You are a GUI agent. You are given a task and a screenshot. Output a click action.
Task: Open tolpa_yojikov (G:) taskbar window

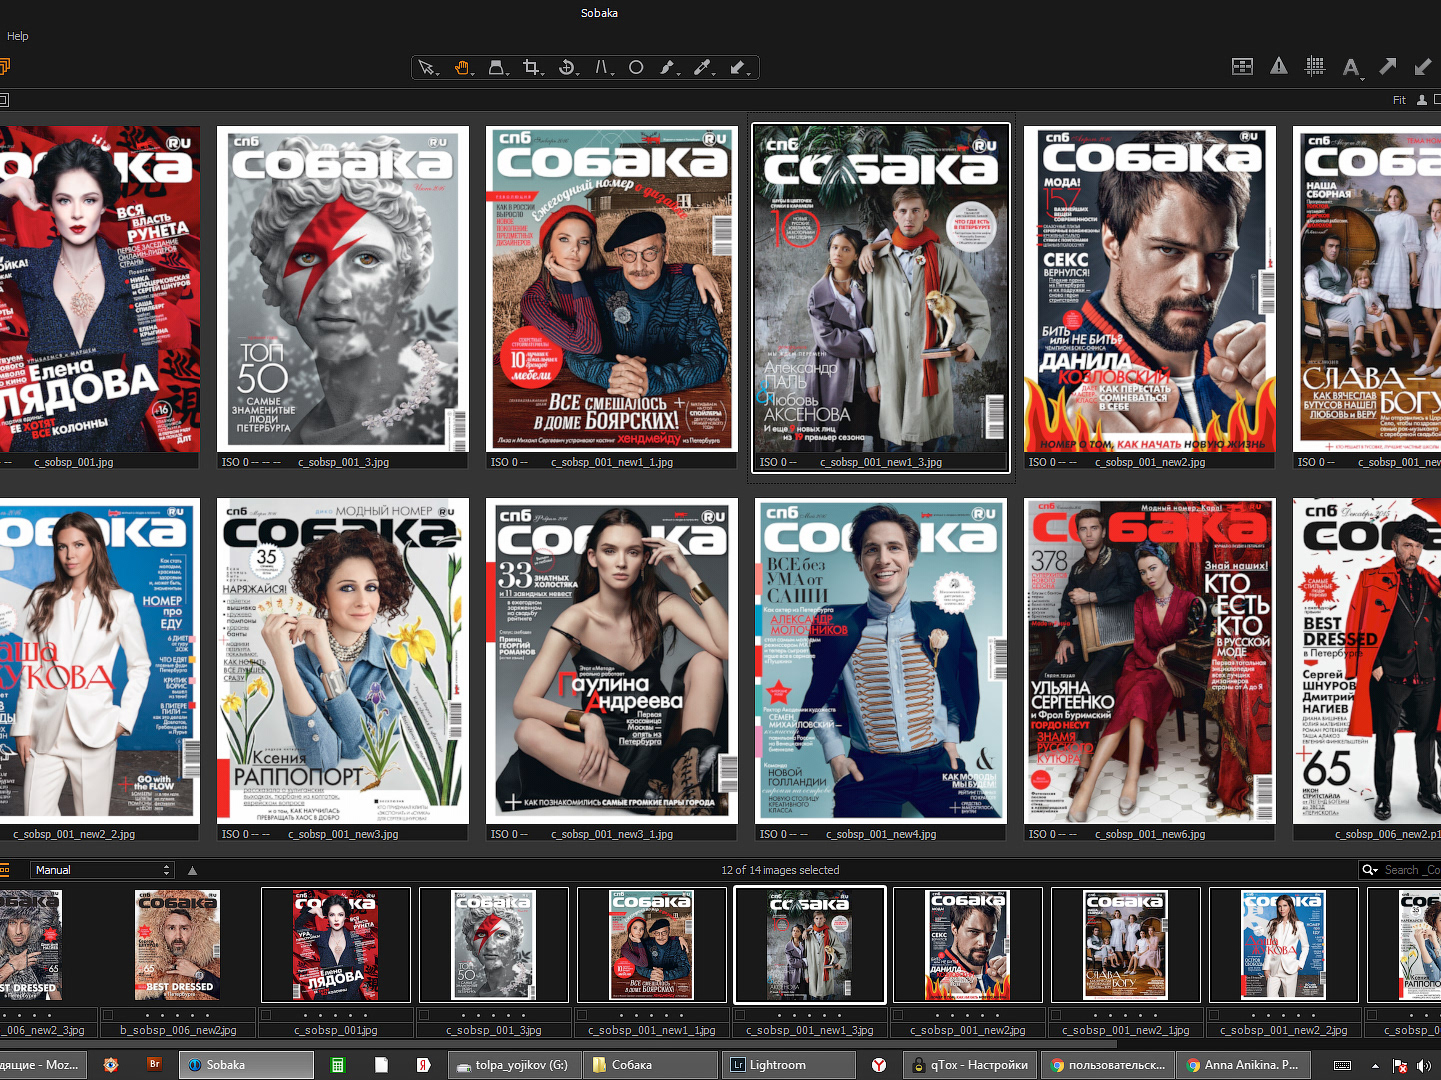pyautogui.click(x=514, y=1065)
